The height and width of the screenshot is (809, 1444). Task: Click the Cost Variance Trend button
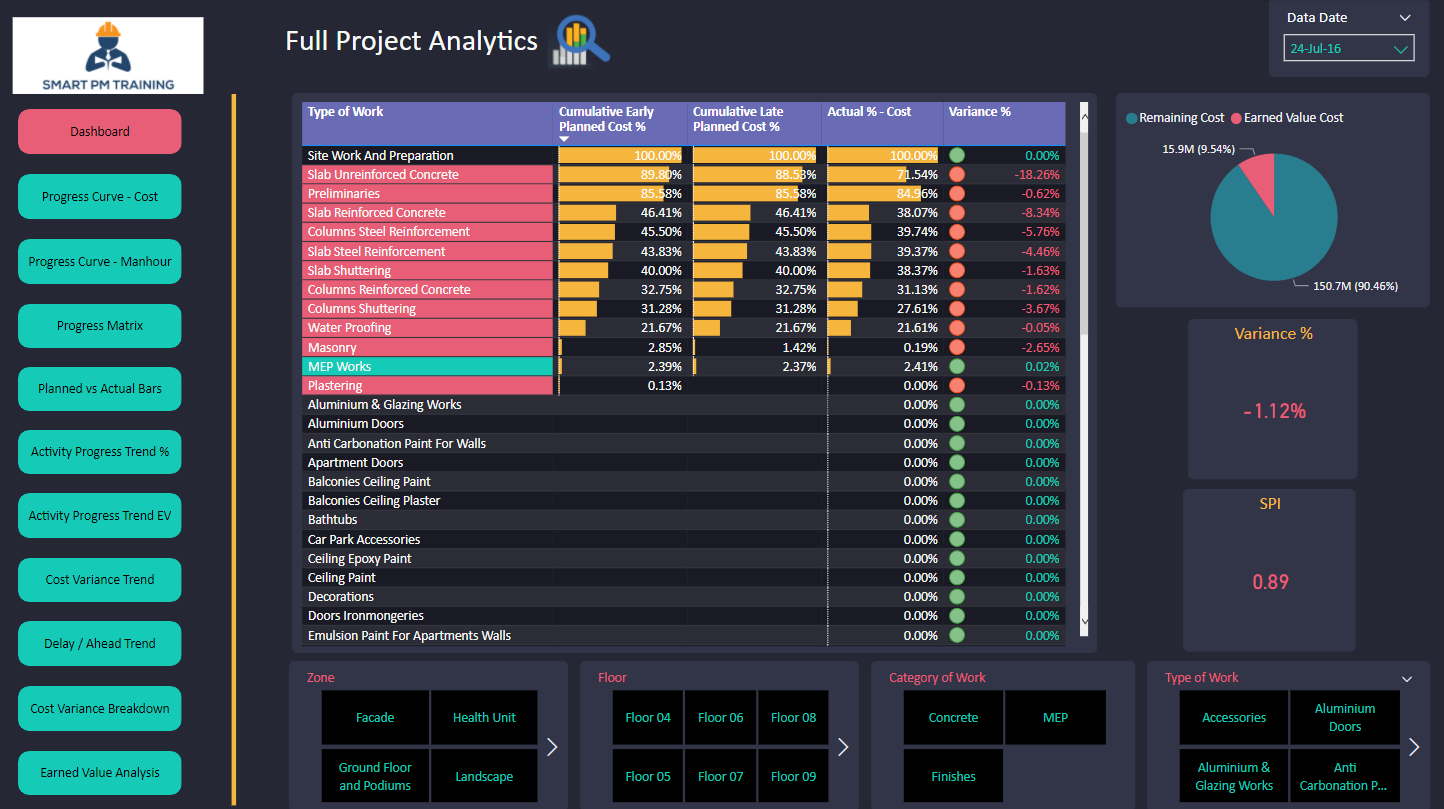(x=99, y=580)
